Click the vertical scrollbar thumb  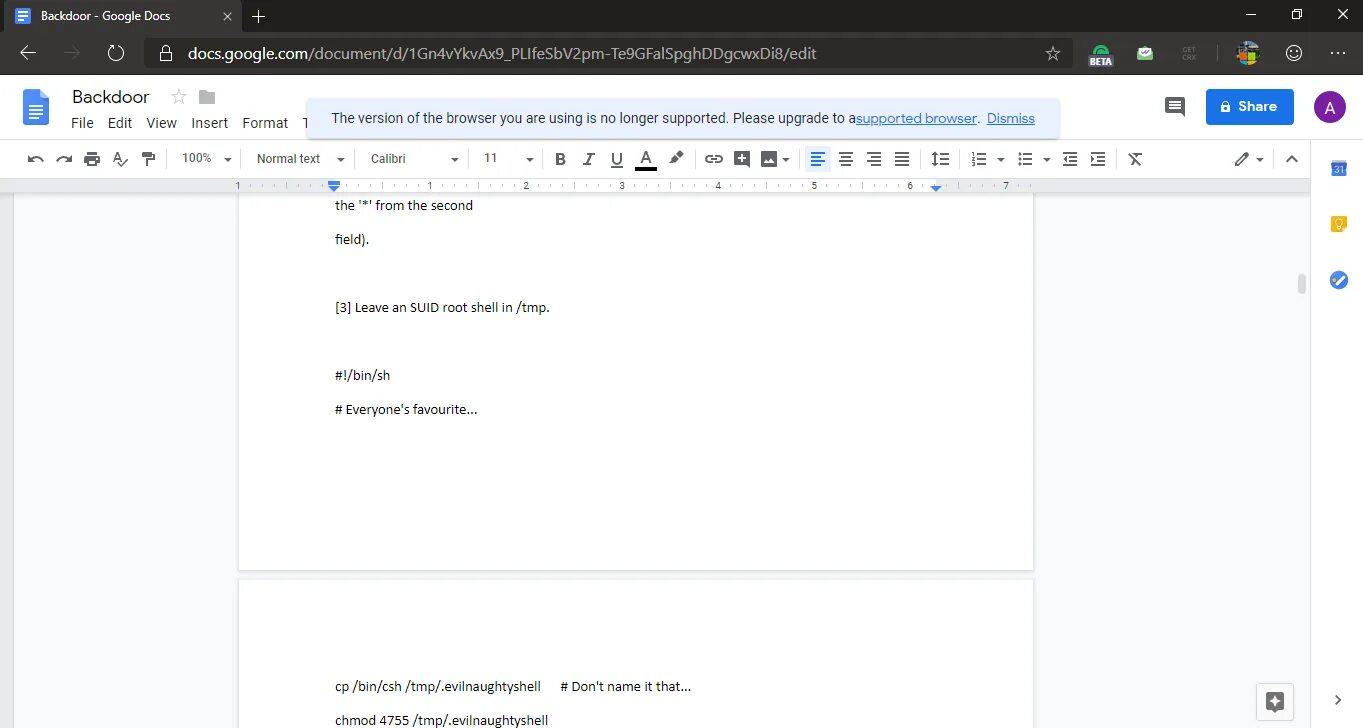[1301, 284]
